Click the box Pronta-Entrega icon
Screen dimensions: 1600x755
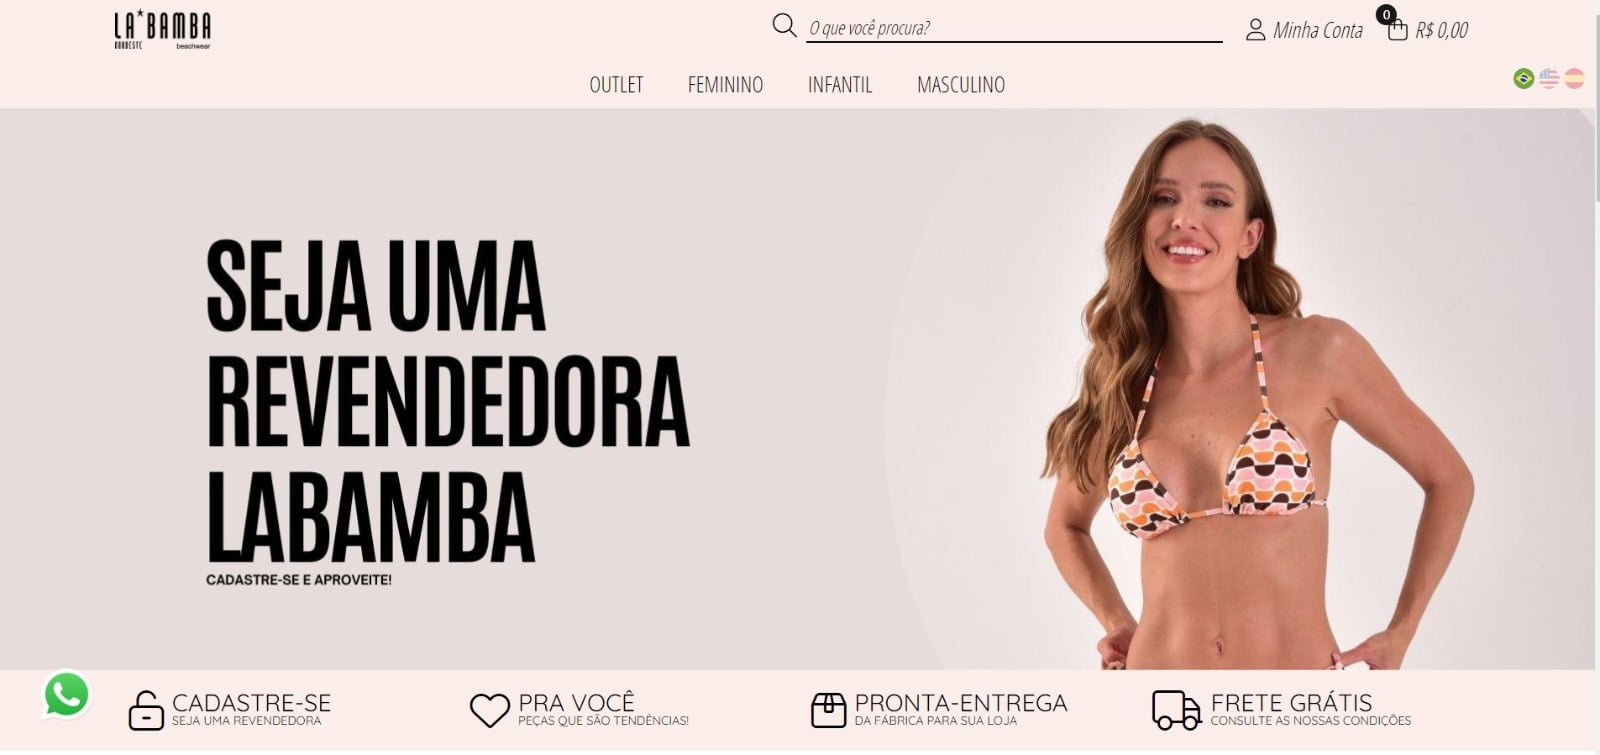[x=828, y=710]
